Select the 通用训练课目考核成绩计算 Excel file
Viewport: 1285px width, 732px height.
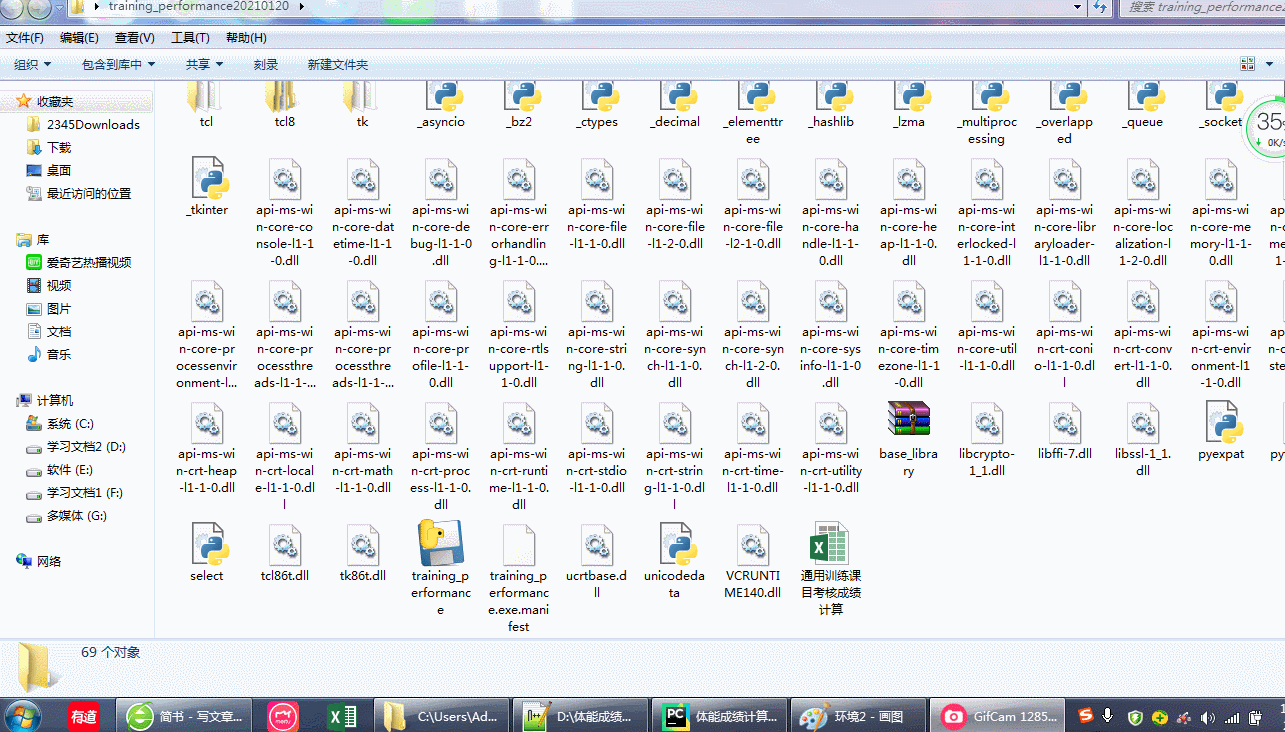tap(831, 569)
